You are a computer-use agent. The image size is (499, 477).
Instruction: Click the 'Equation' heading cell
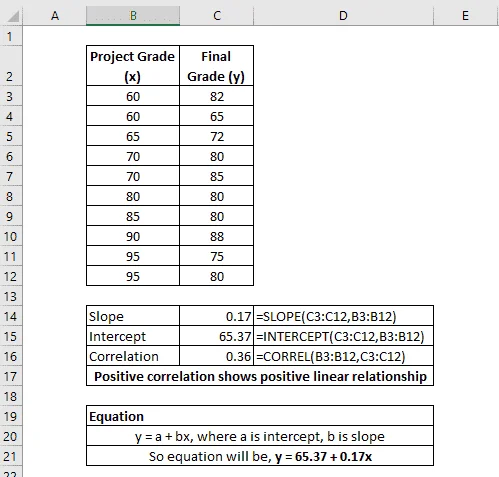[x=260, y=416]
